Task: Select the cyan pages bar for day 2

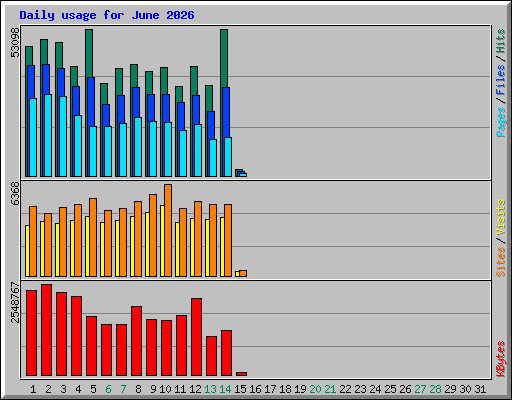Action: tap(48, 135)
